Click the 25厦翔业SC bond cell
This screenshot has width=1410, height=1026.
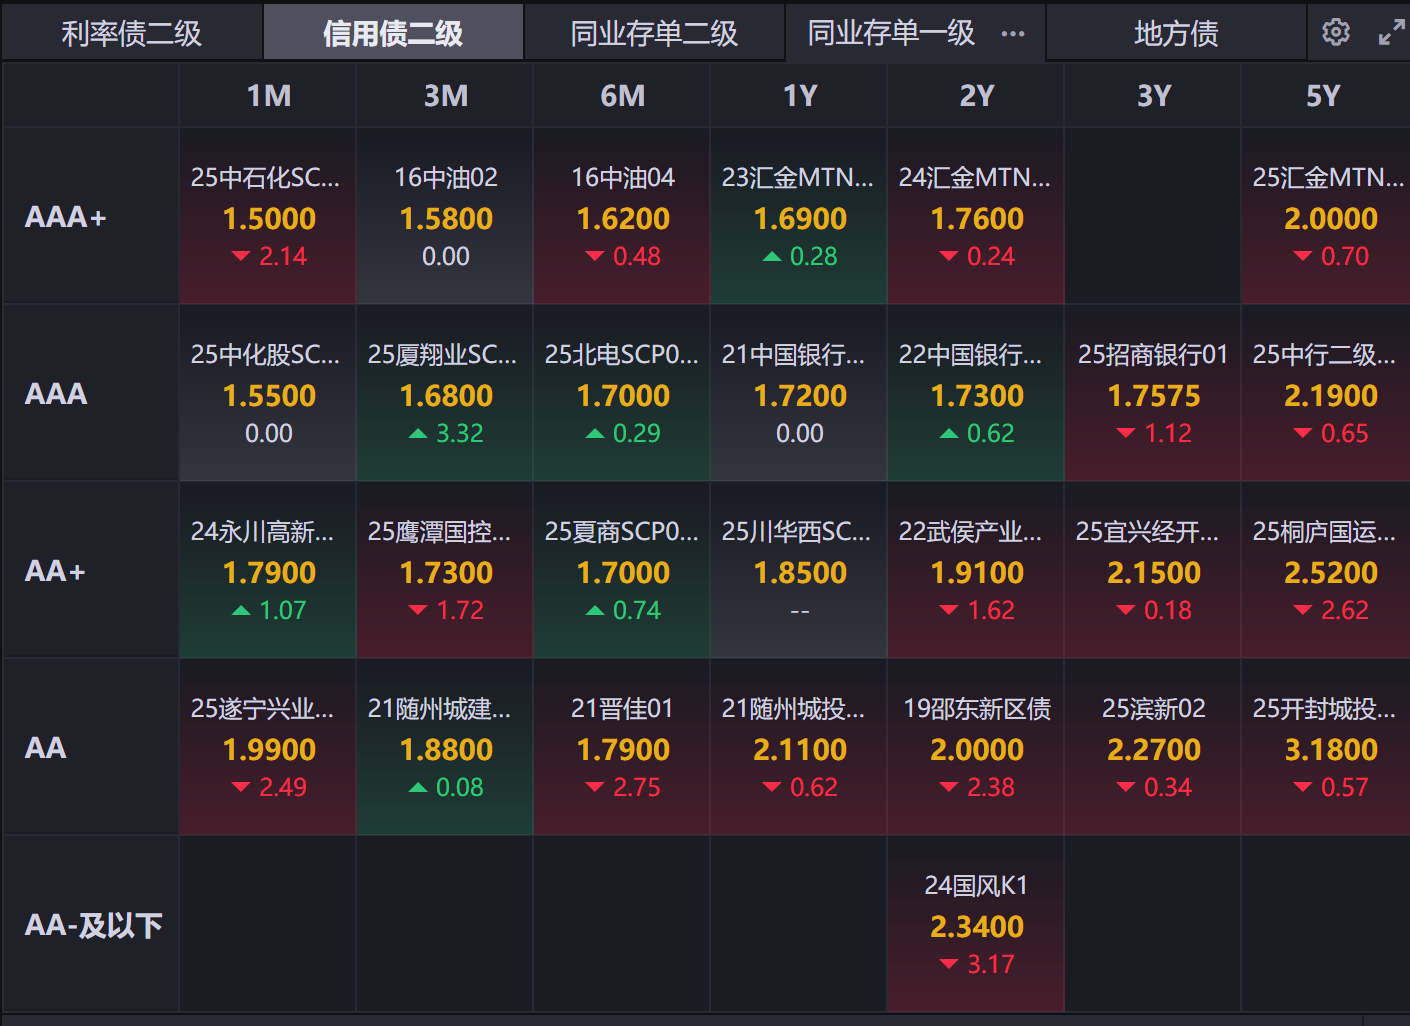coord(445,393)
